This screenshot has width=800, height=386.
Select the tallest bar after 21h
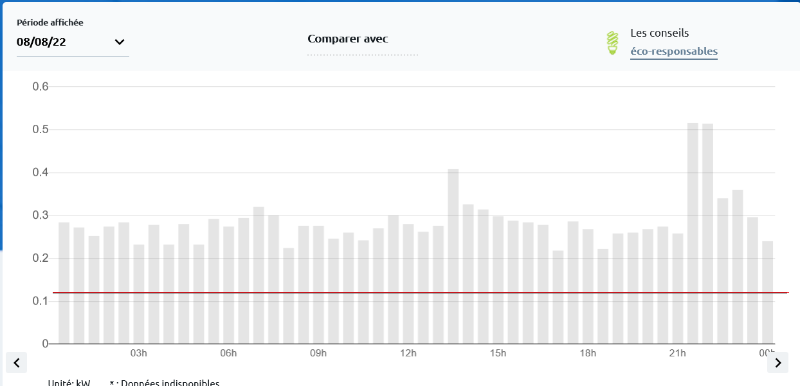click(x=692, y=233)
